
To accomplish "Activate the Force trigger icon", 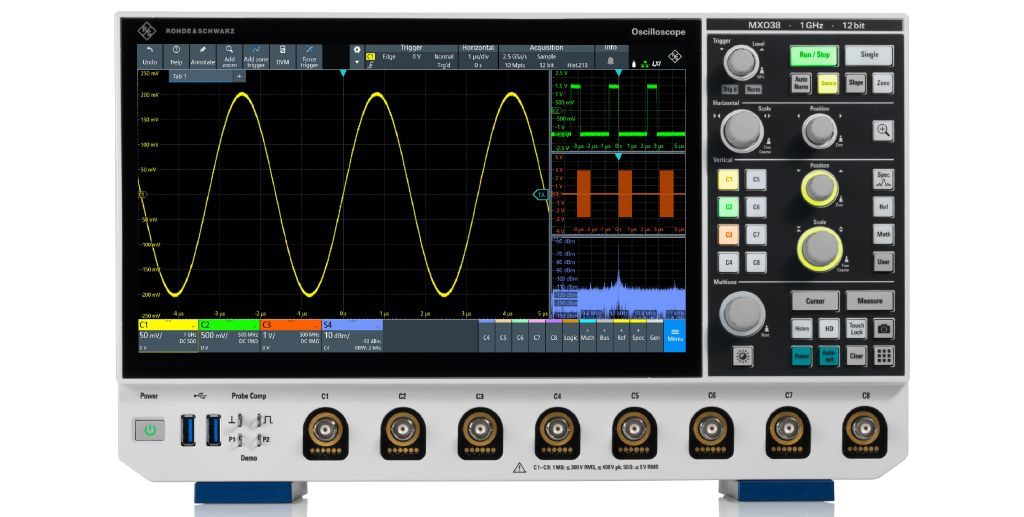I will (x=309, y=55).
